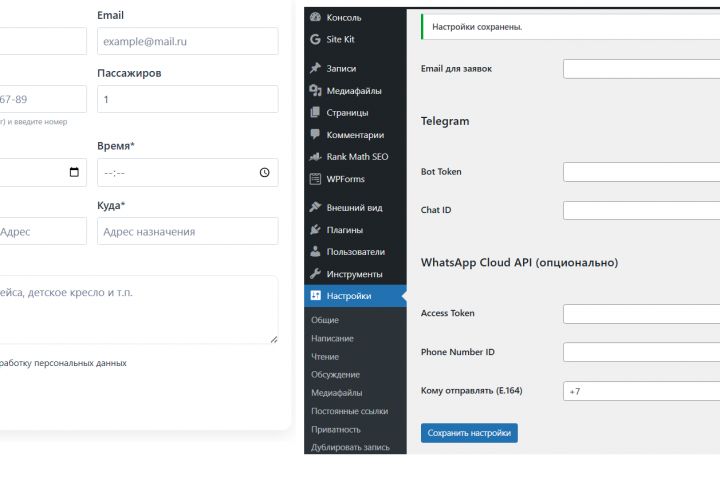Image resolution: width=720 pixels, height=480 pixels.
Task: Open Site Kit Google icon
Action: pyautogui.click(x=316, y=39)
